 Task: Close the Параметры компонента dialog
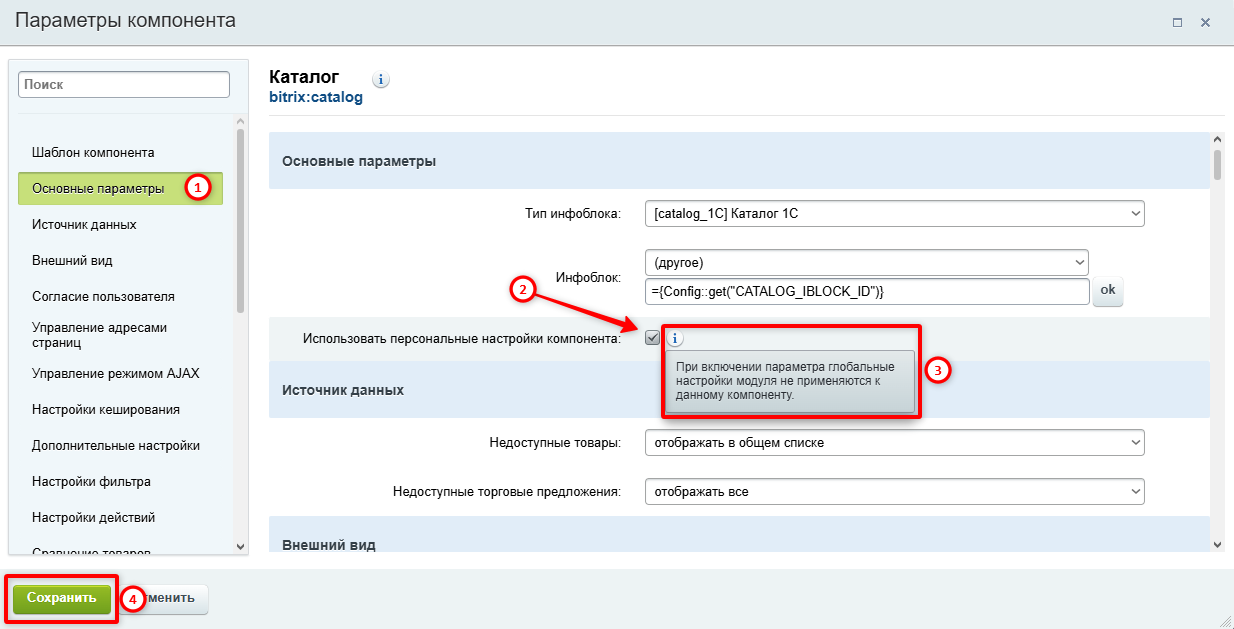click(1206, 22)
